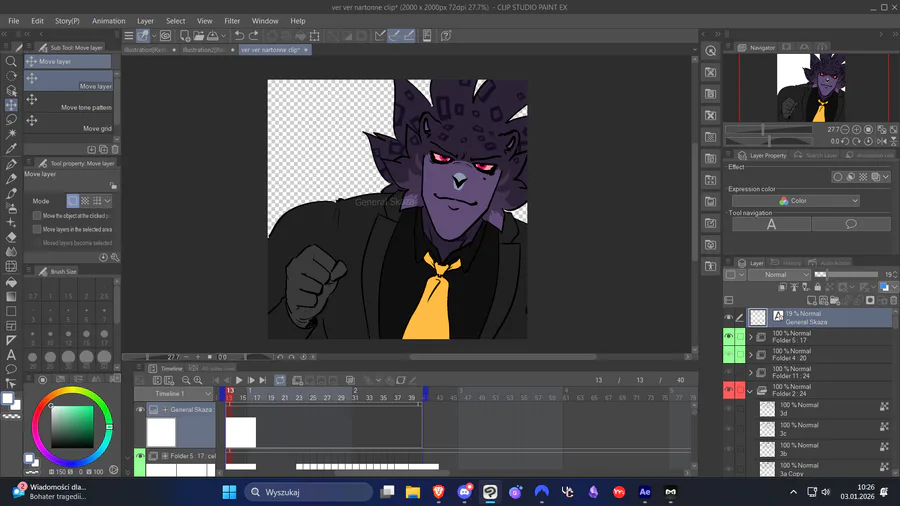Go to last frame in timeline
This screenshot has width=900, height=506.
pos(263,380)
